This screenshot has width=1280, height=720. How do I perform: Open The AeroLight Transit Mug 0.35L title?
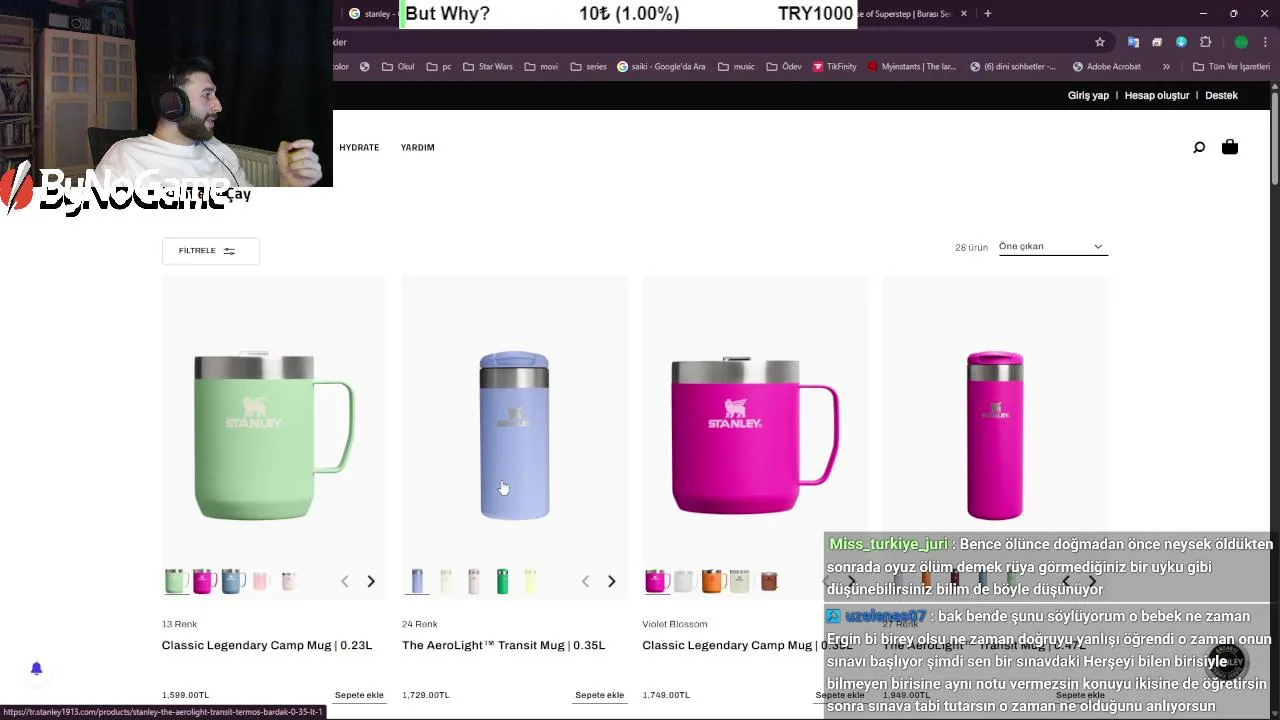coord(503,646)
